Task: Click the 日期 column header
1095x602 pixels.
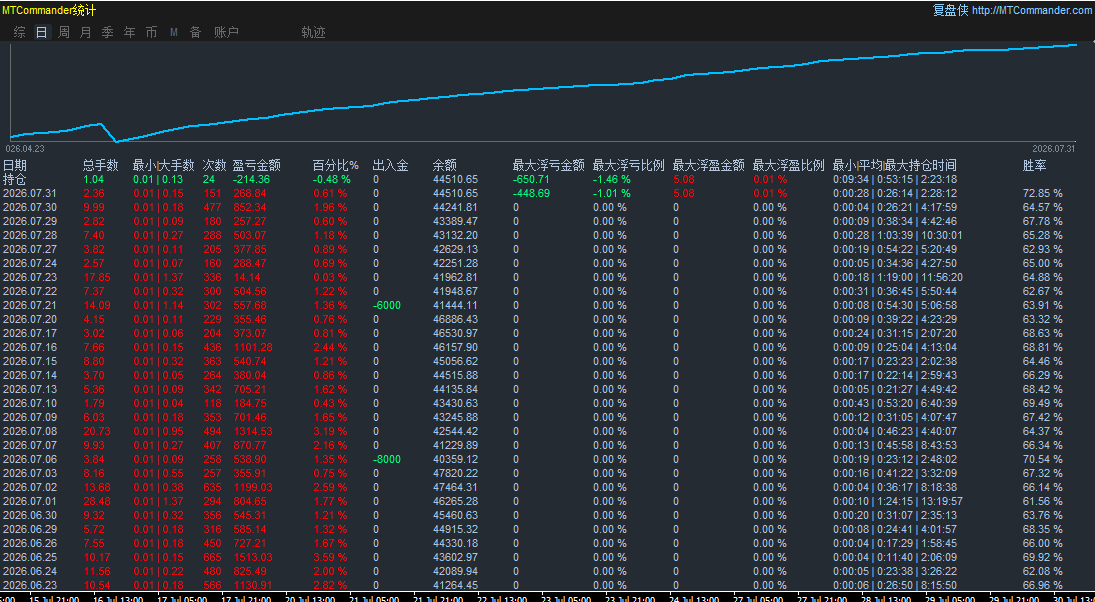Action: pos(15,166)
